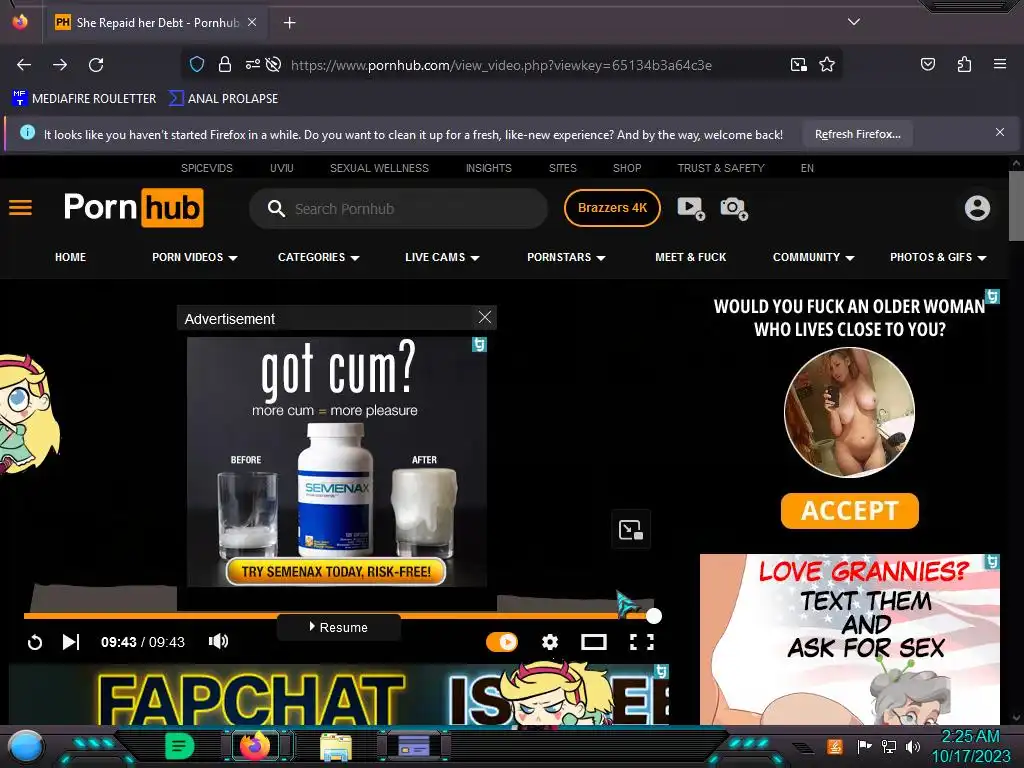Click the Brazzers 4K button

(612, 208)
